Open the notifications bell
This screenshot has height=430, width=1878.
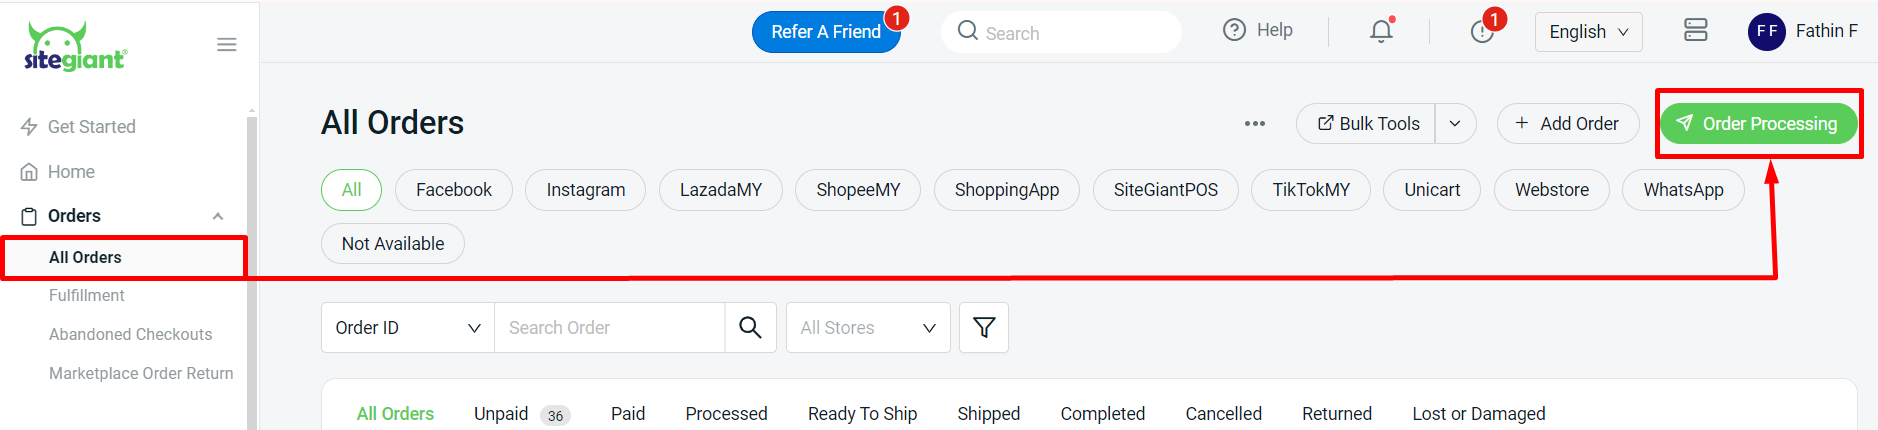pos(1381,31)
